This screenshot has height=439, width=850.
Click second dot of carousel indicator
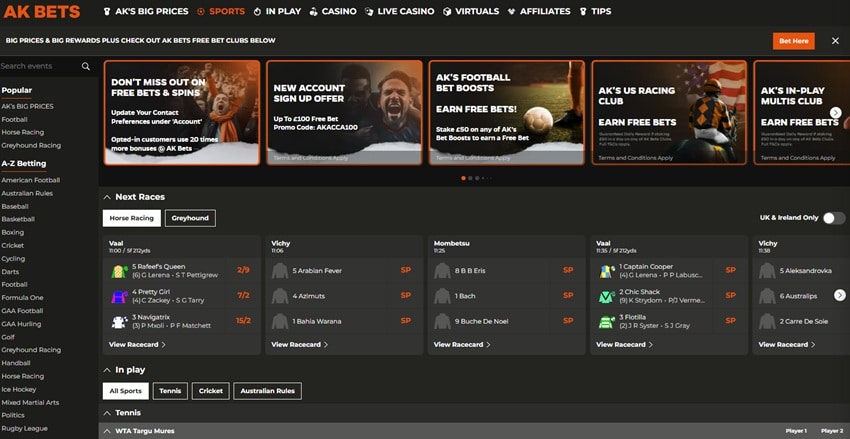coord(471,178)
